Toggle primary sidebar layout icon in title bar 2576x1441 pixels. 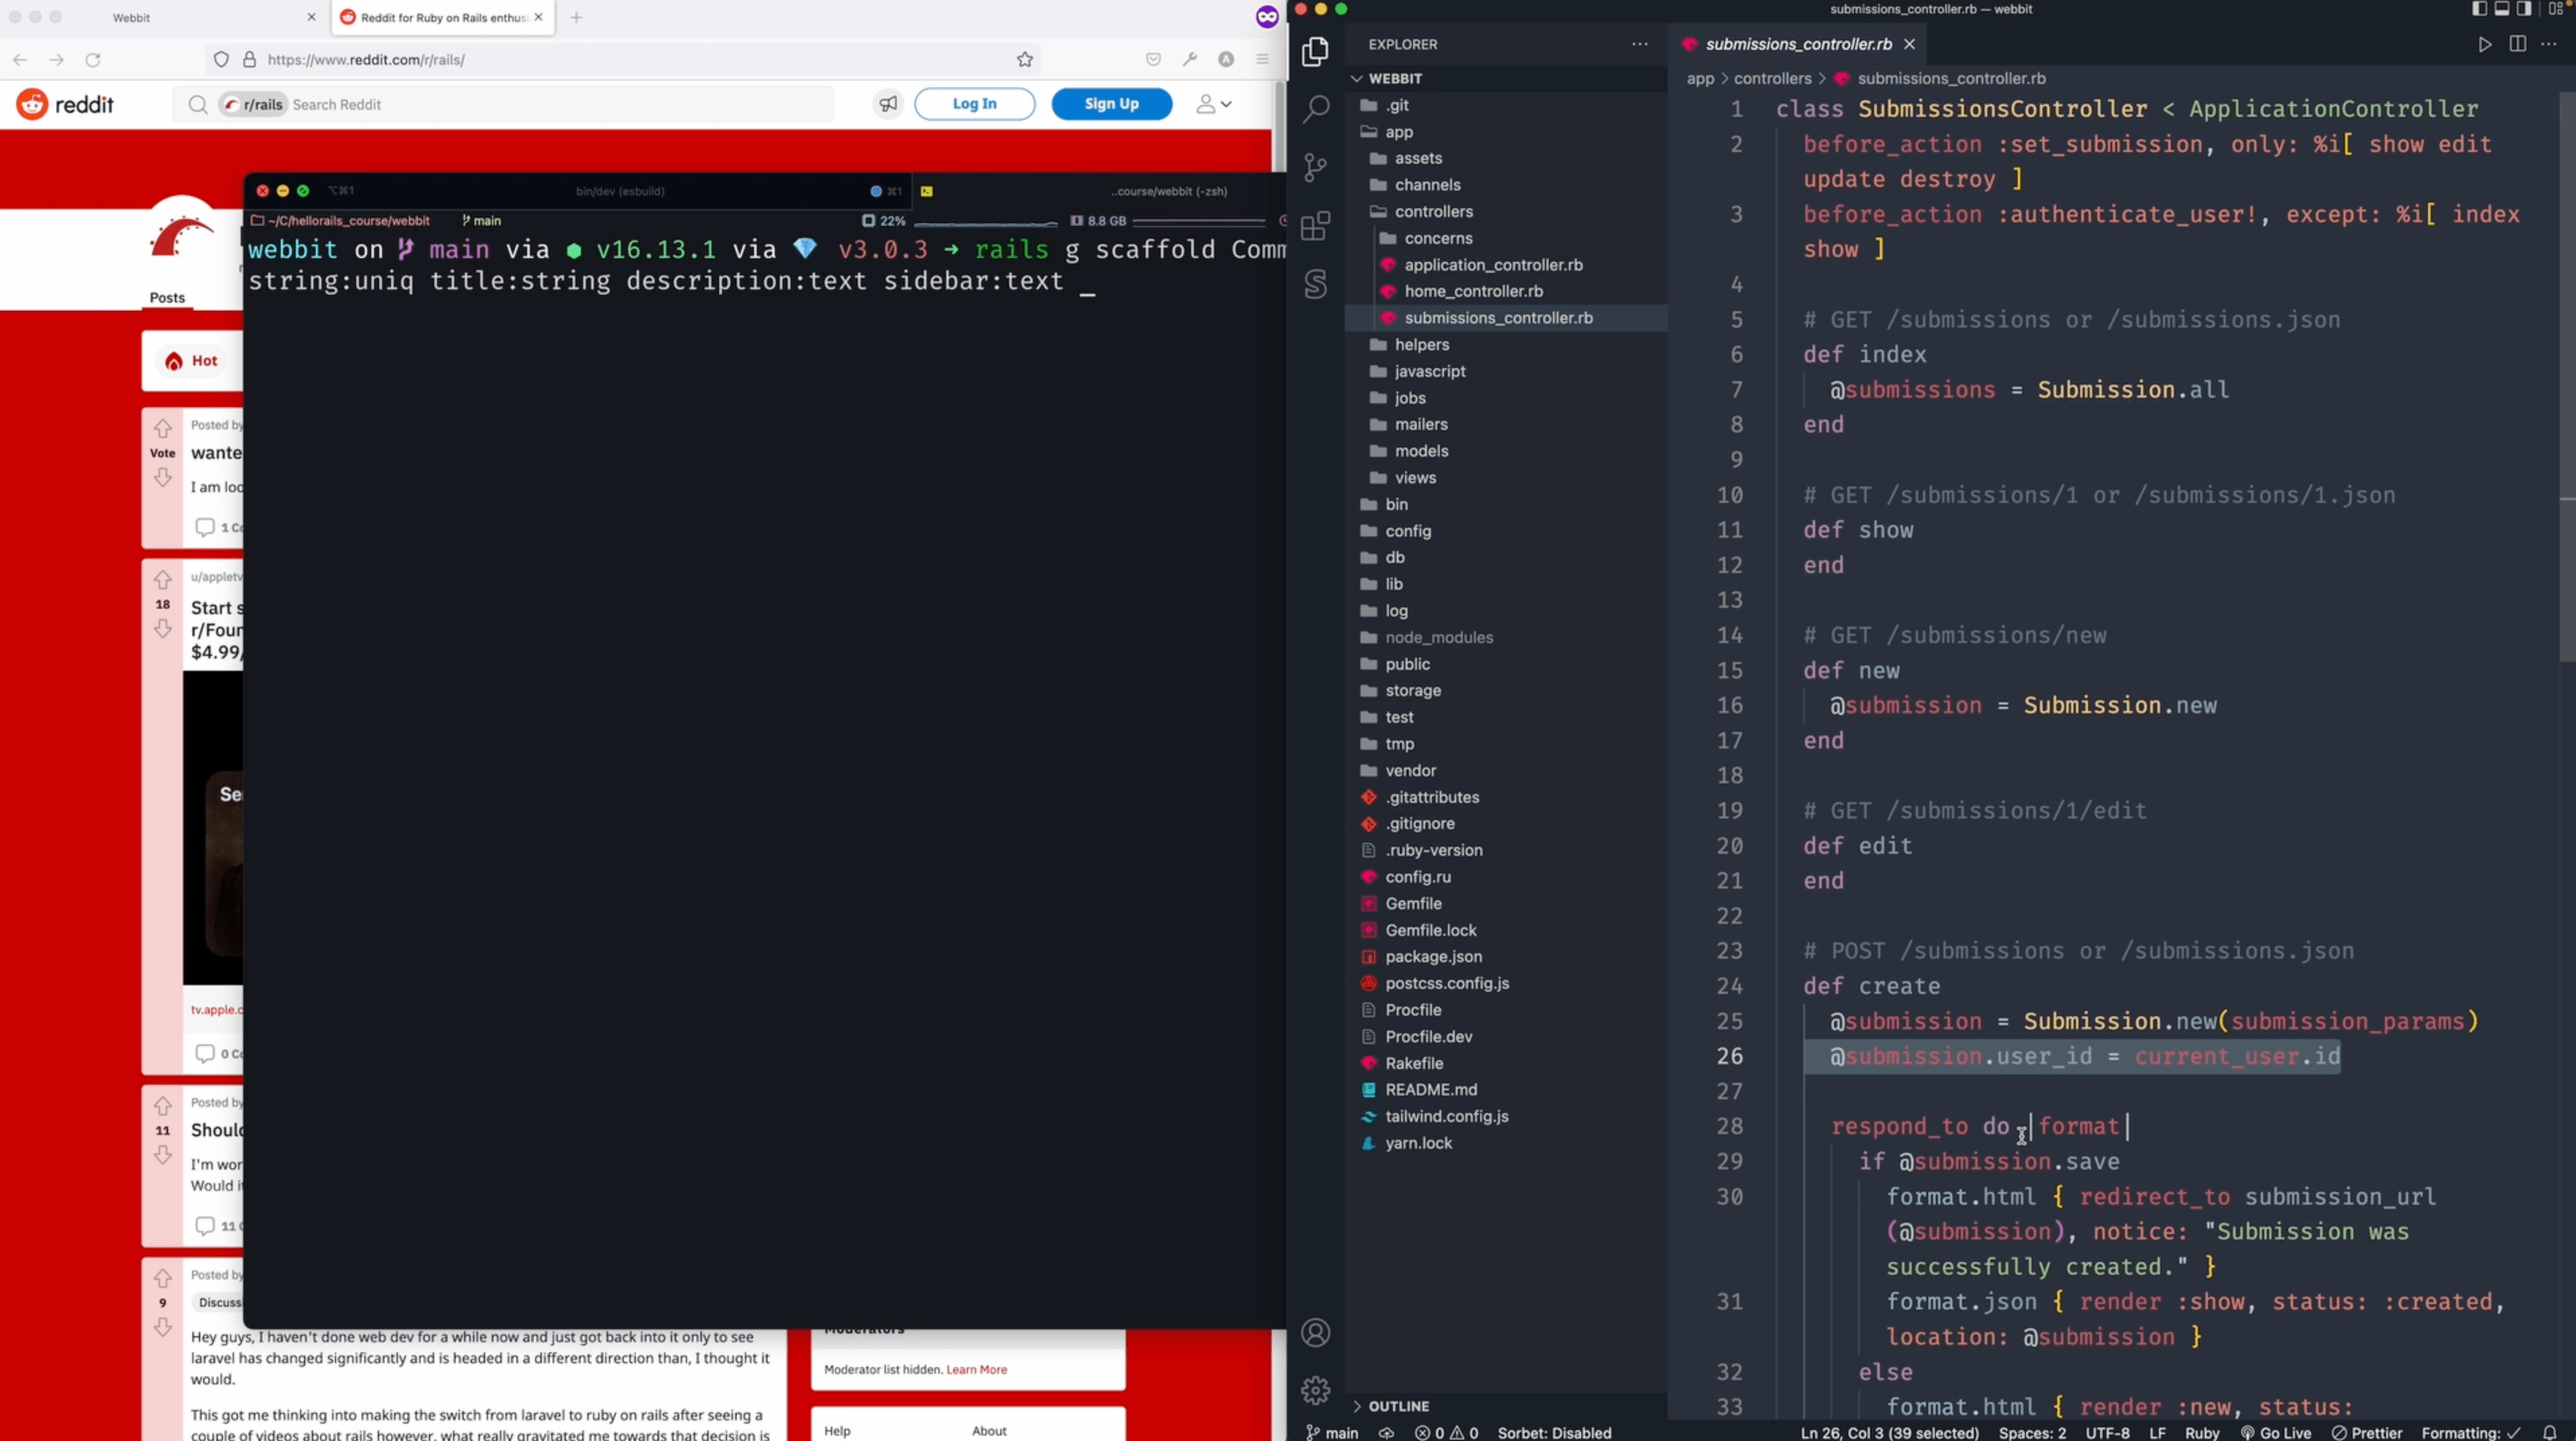click(x=2479, y=9)
